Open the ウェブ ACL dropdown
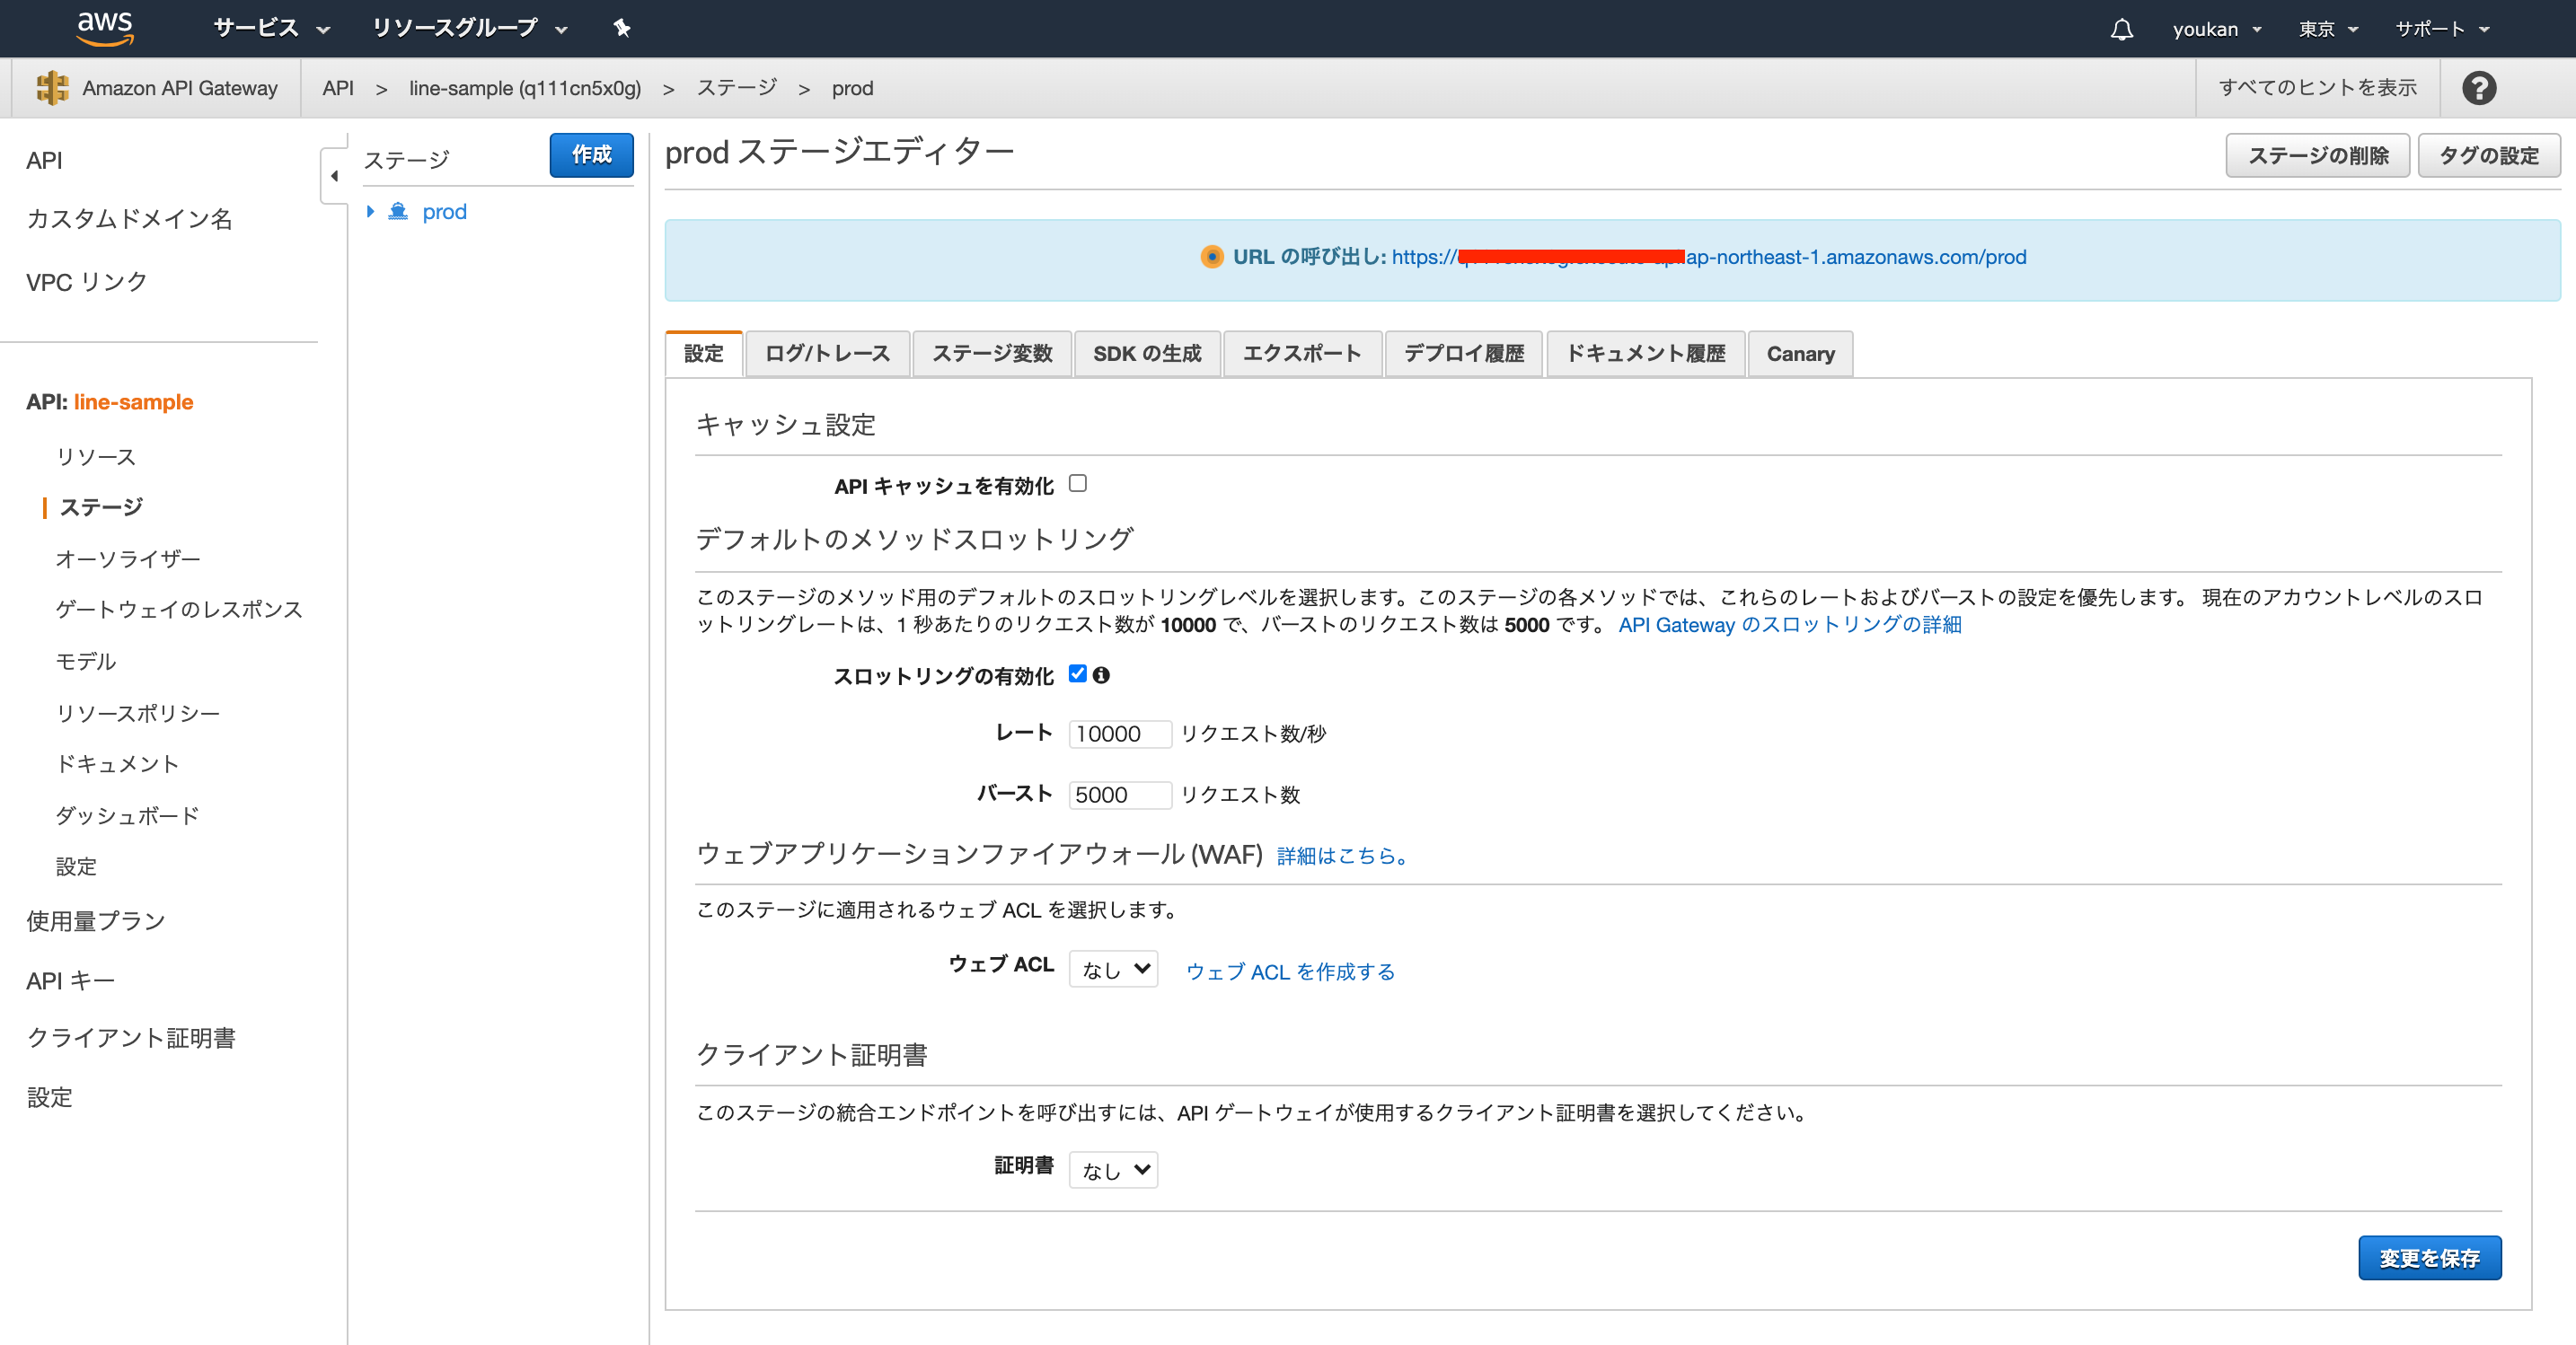Viewport: 2576px width, 1345px height. tap(1113, 969)
